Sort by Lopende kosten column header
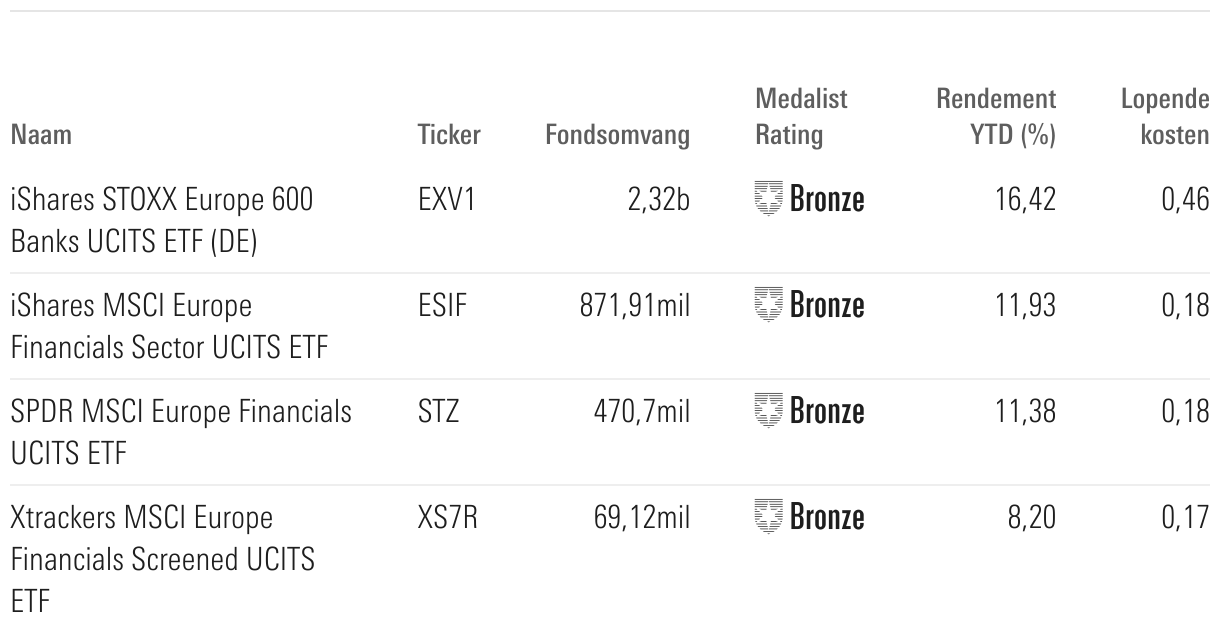The image size is (1220, 642). pyautogui.click(x=1165, y=117)
